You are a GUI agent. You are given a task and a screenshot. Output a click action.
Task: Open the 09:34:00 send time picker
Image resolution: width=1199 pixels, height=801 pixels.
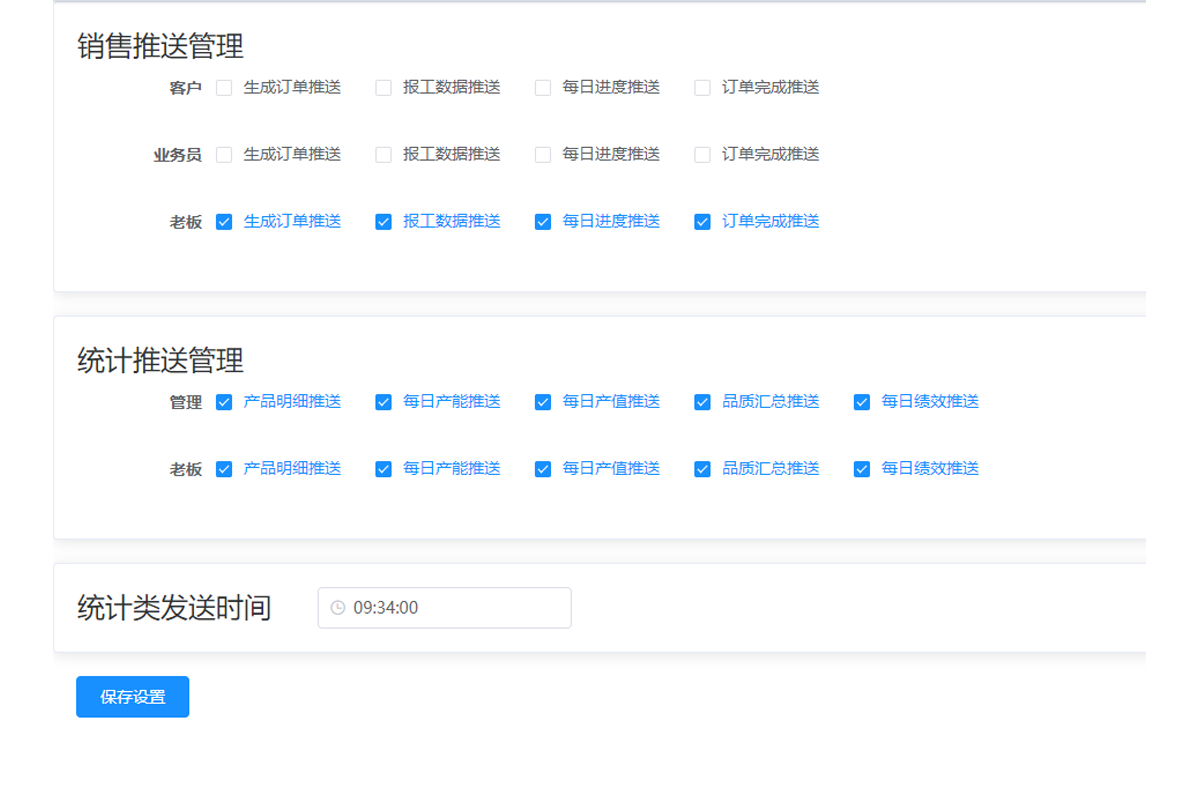coord(445,608)
